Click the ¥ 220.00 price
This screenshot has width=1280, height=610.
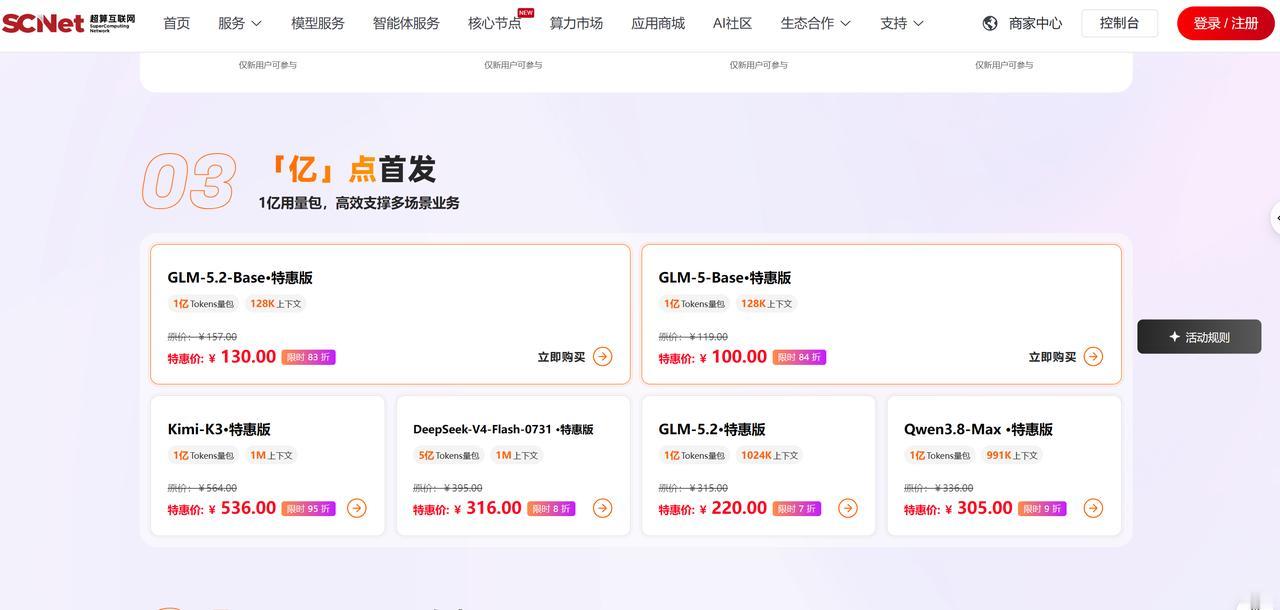pyautogui.click(x=733, y=508)
